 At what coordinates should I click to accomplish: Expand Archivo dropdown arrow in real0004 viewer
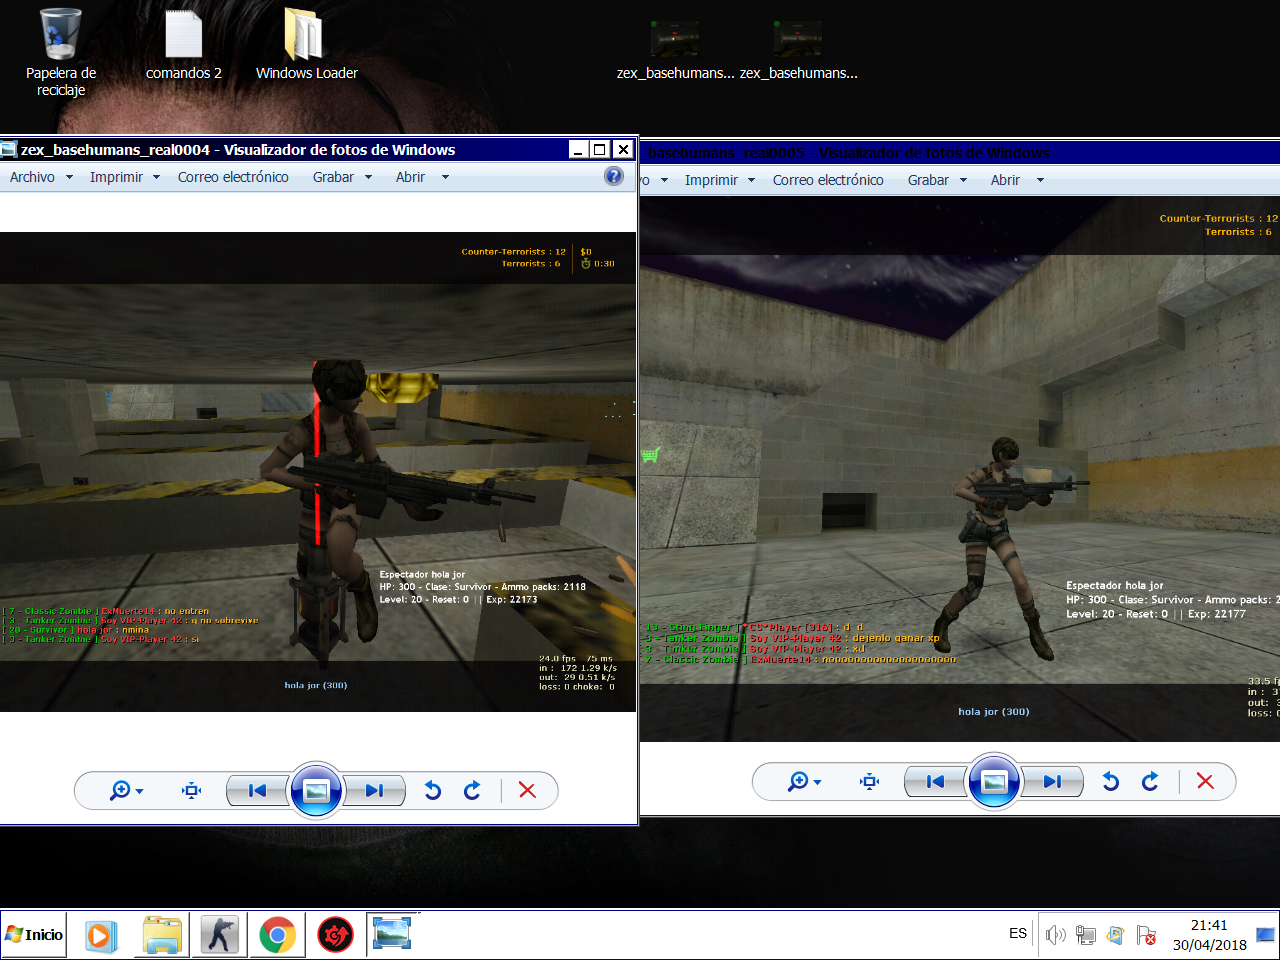click(69, 177)
